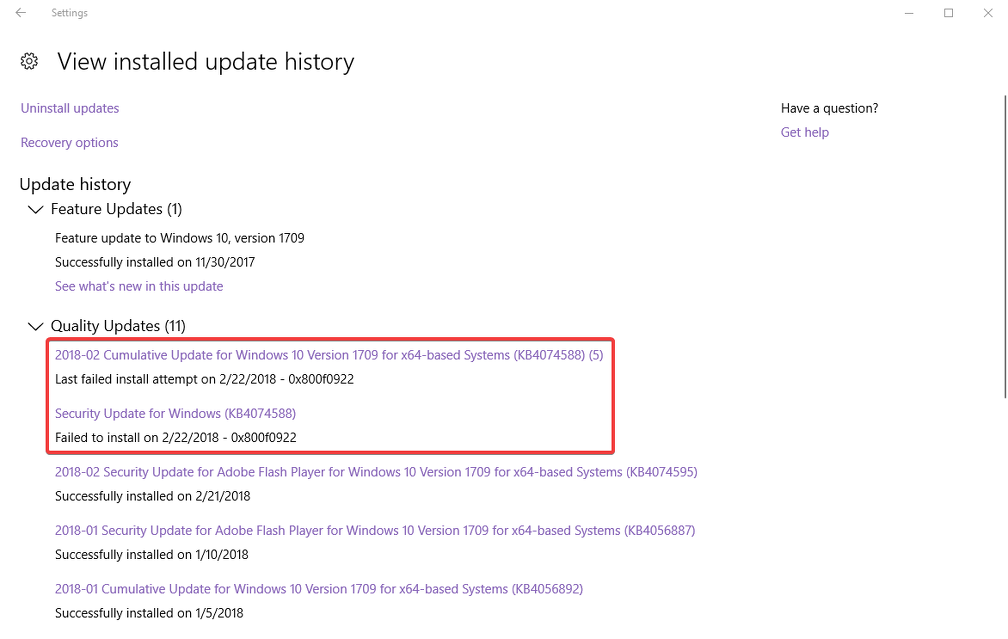Open Adobe Flash Player update KB4074595 link

pyautogui.click(x=376, y=472)
